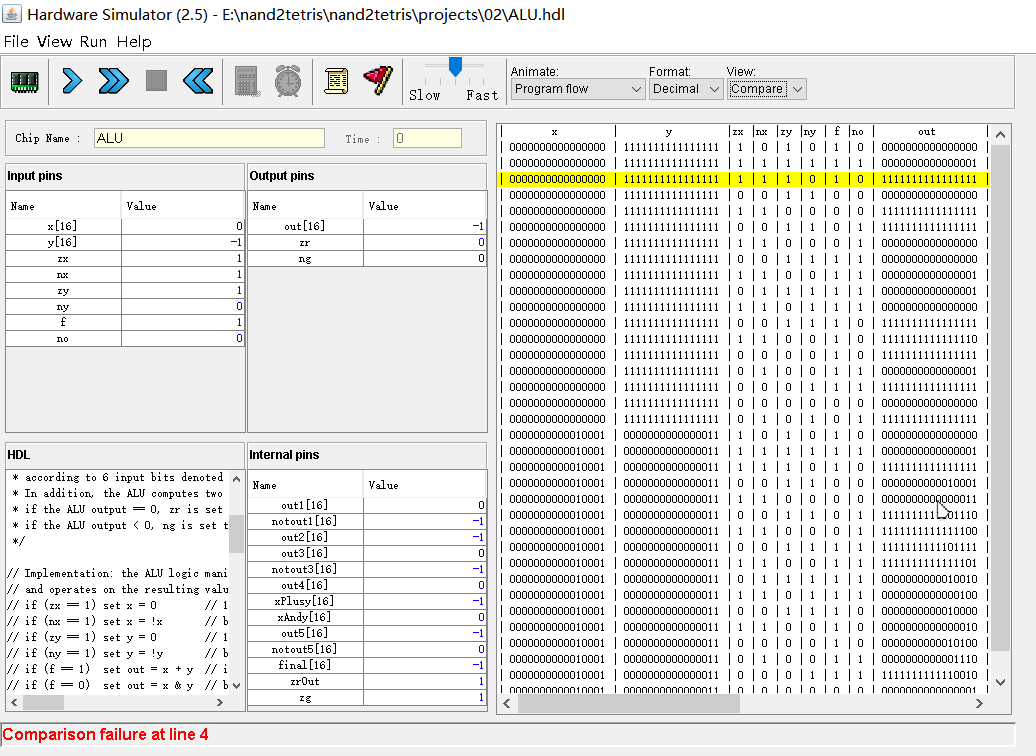Stop the simulation with the square button
This screenshot has height=756, width=1036.
point(156,81)
